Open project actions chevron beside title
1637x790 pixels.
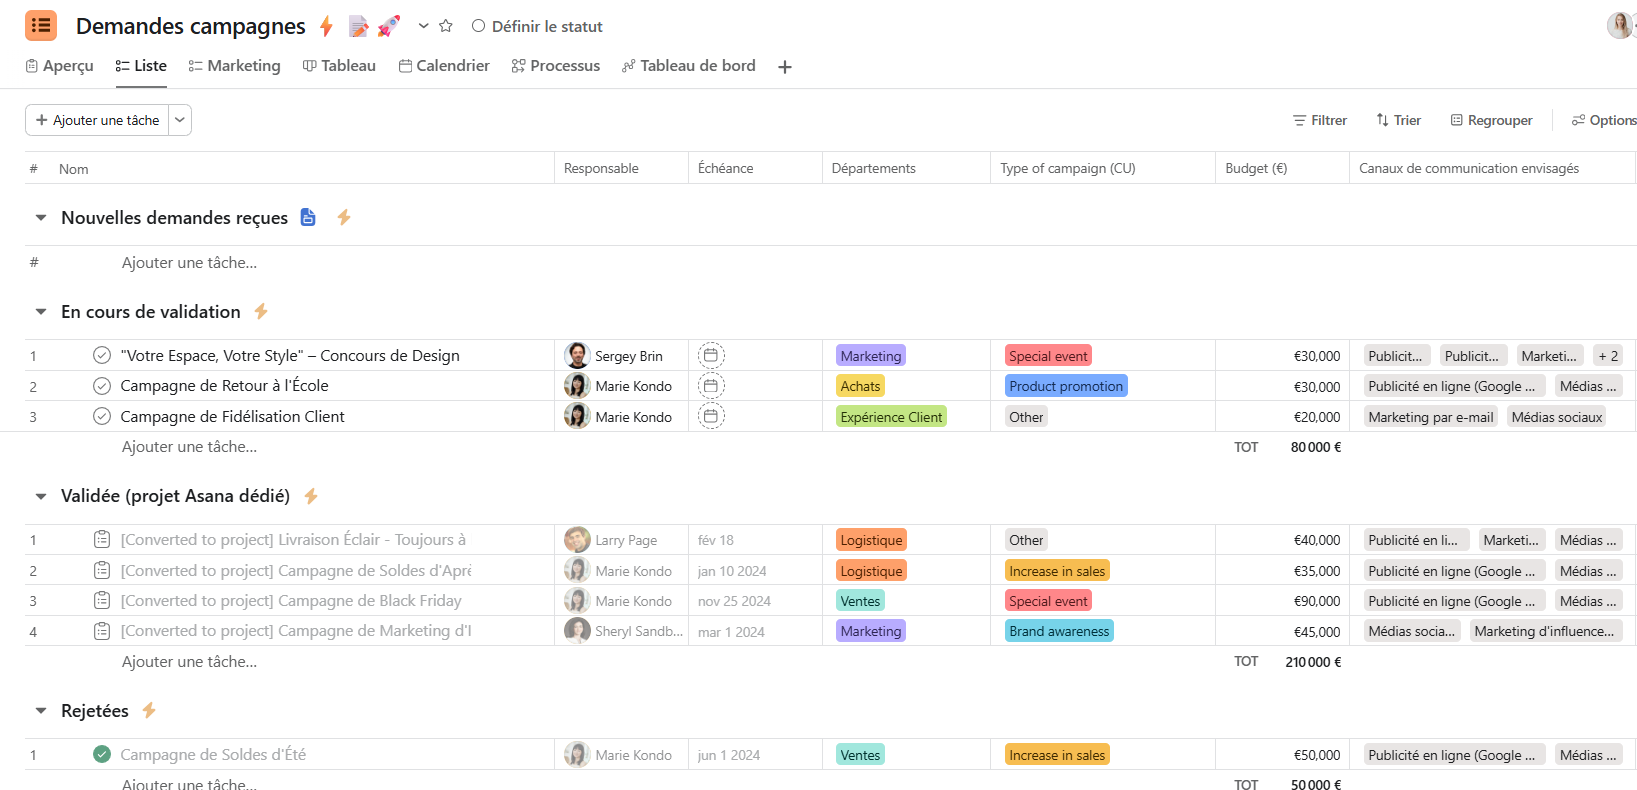pyautogui.click(x=423, y=26)
